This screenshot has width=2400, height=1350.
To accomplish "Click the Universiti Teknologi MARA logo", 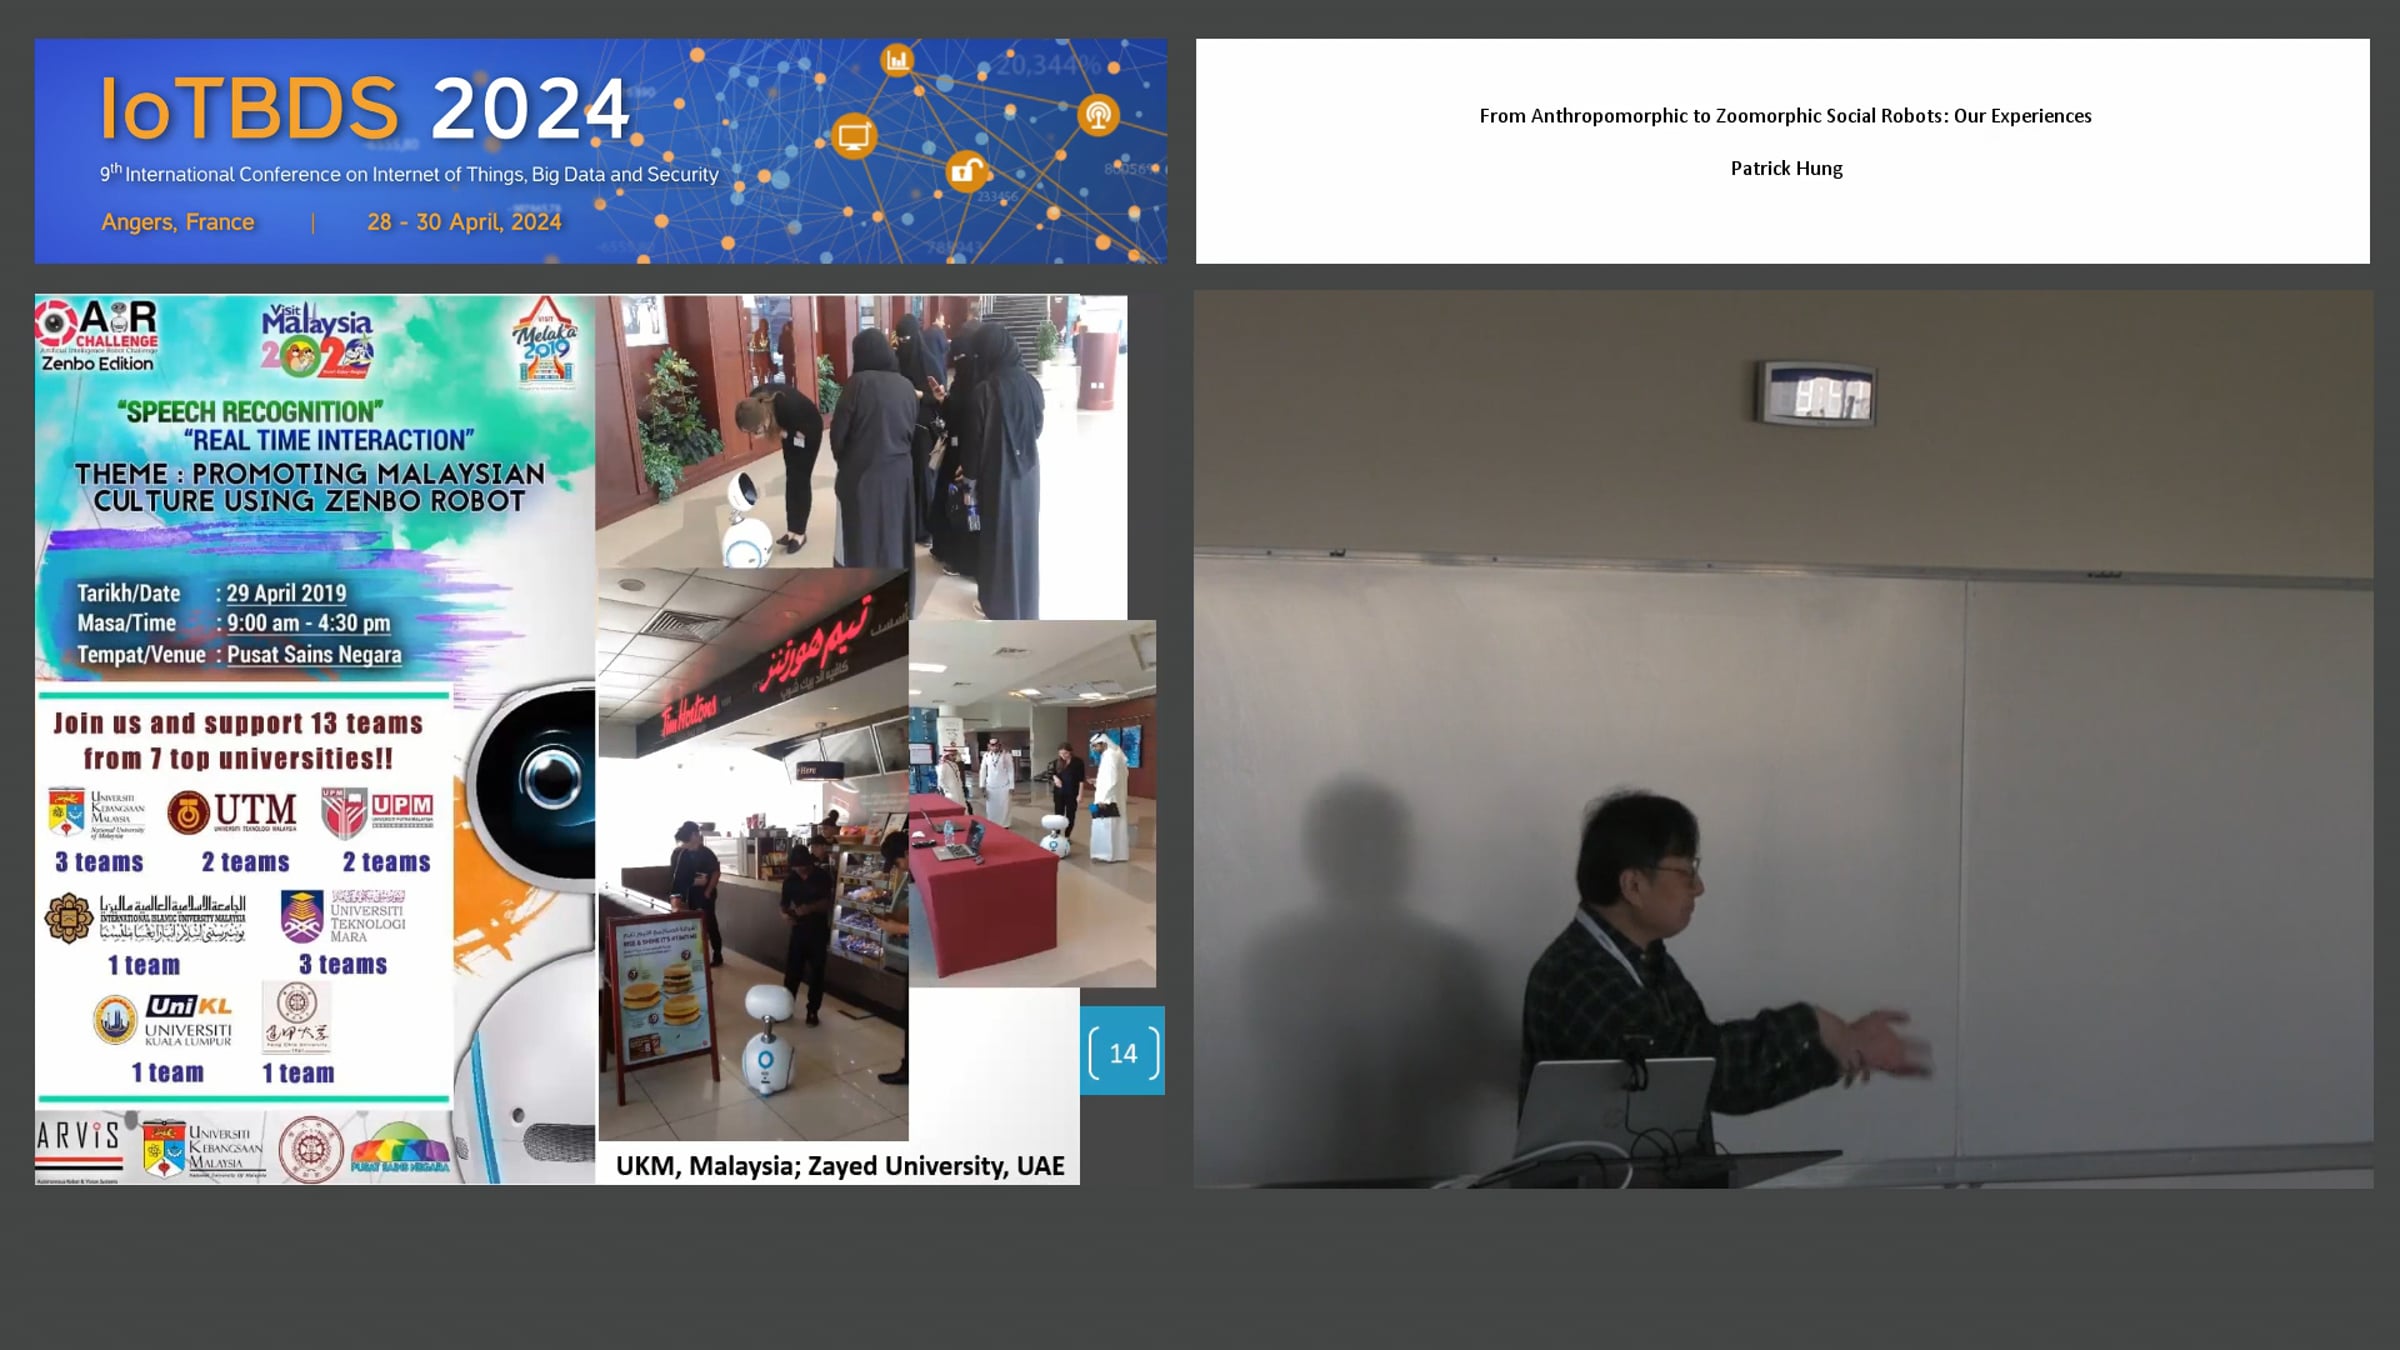I will 343,916.
